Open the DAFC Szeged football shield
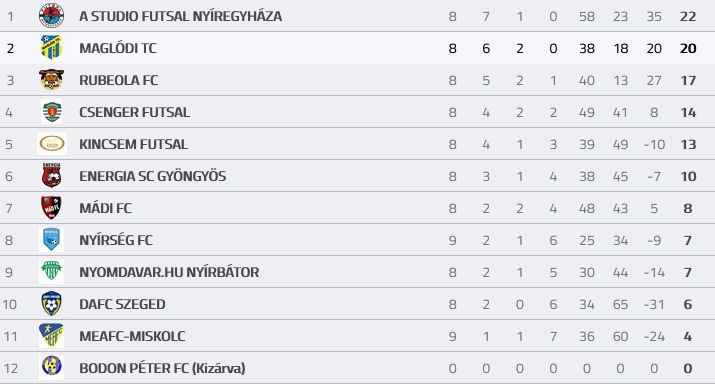Image resolution: width=715 pixels, height=384 pixels. 52,304
